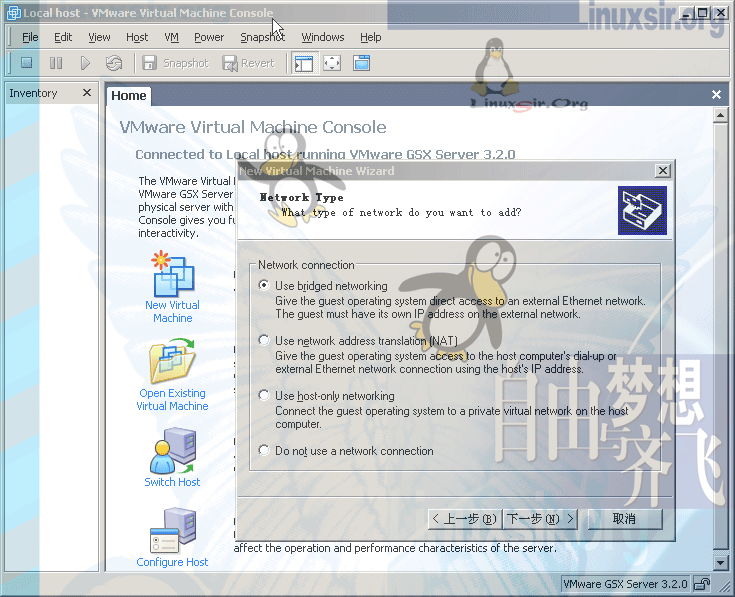The image size is (735, 597).
Task: Click the 下一步 (N) next button
Action: pos(540,519)
